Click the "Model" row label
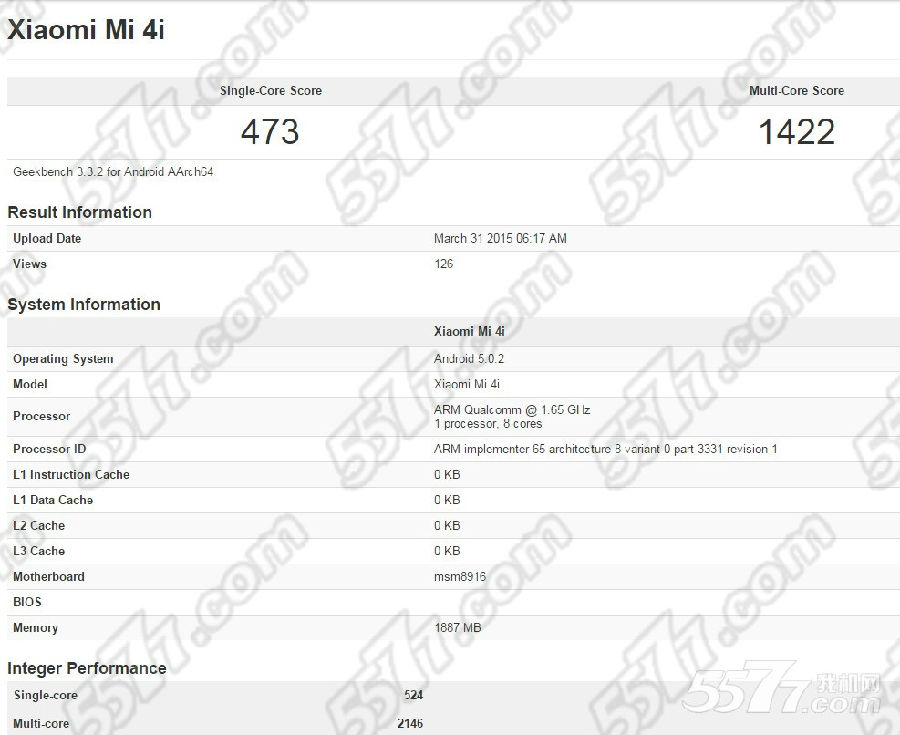The width and height of the screenshot is (900, 735). pos(30,384)
